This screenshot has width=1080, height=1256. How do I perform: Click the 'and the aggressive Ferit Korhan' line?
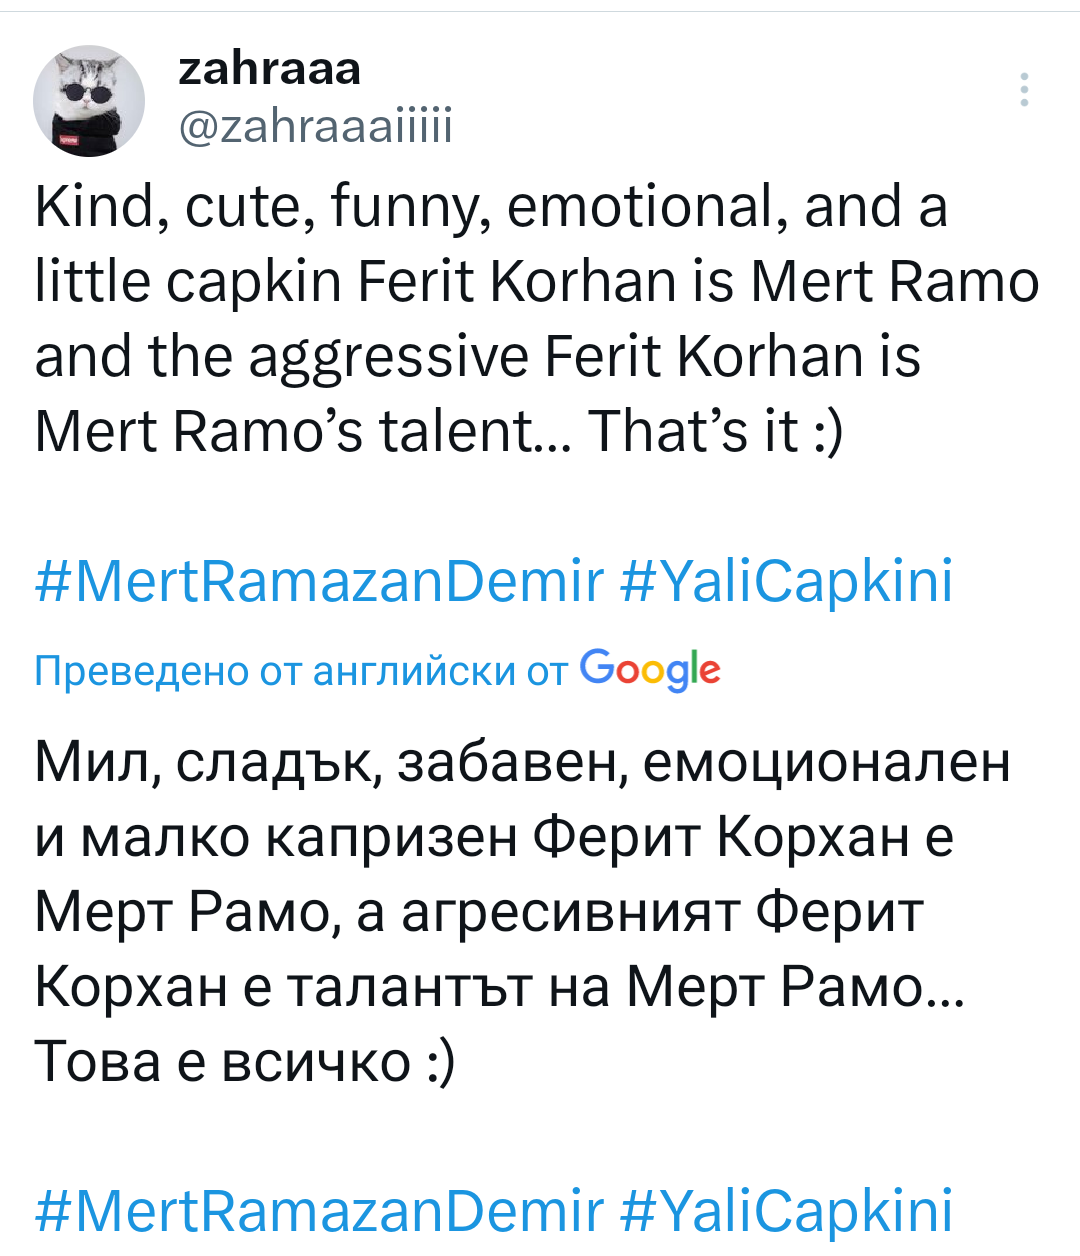click(477, 357)
